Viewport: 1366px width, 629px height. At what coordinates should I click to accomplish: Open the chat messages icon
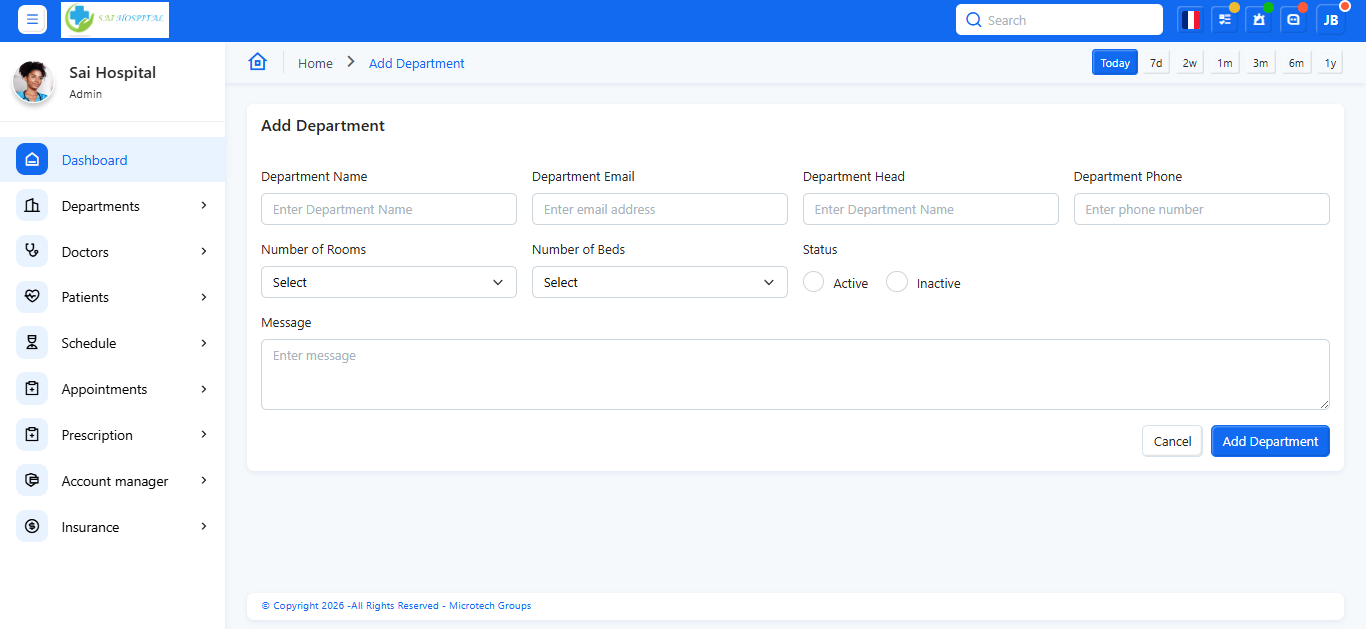pos(1294,20)
